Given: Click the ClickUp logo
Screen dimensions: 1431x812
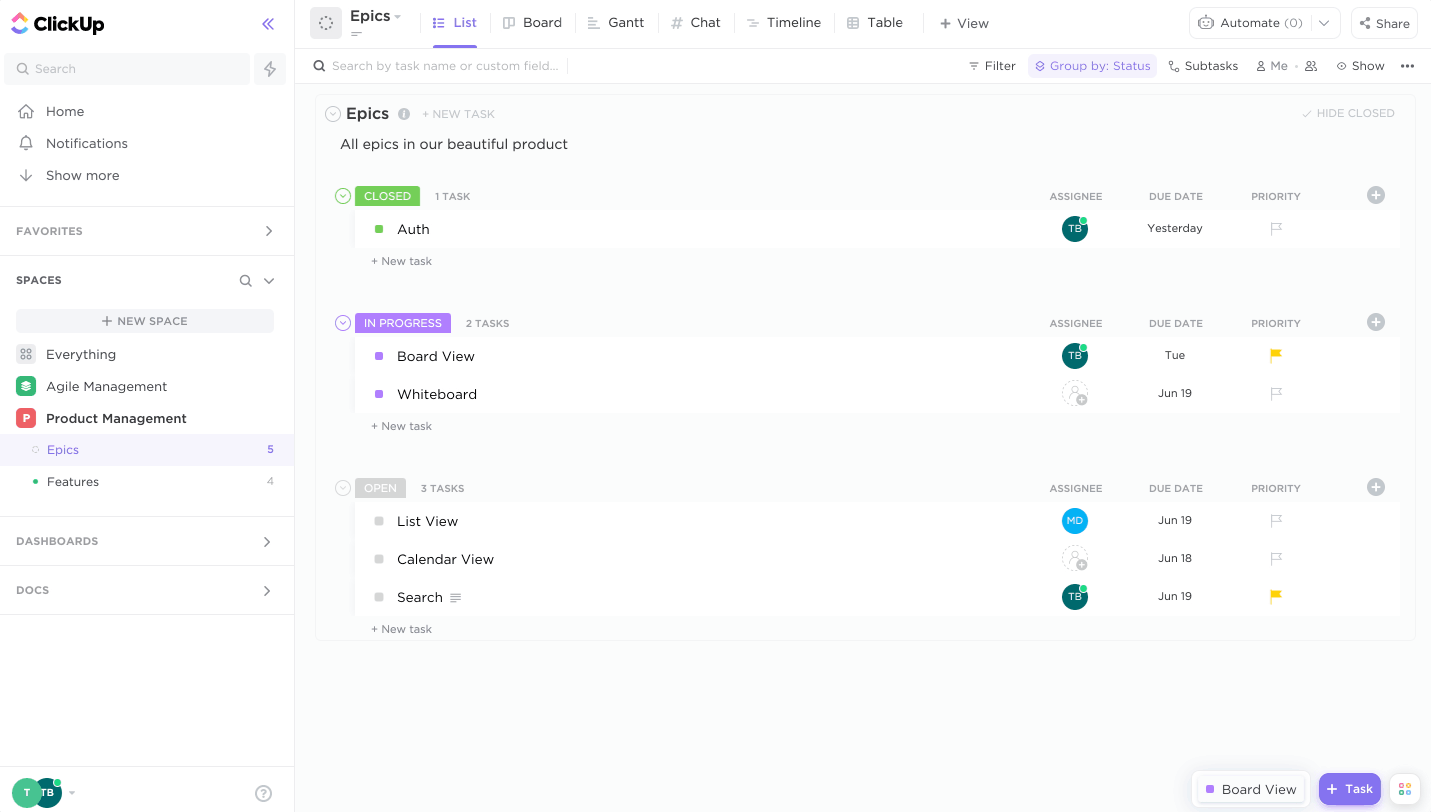Looking at the screenshot, I should tap(57, 23).
